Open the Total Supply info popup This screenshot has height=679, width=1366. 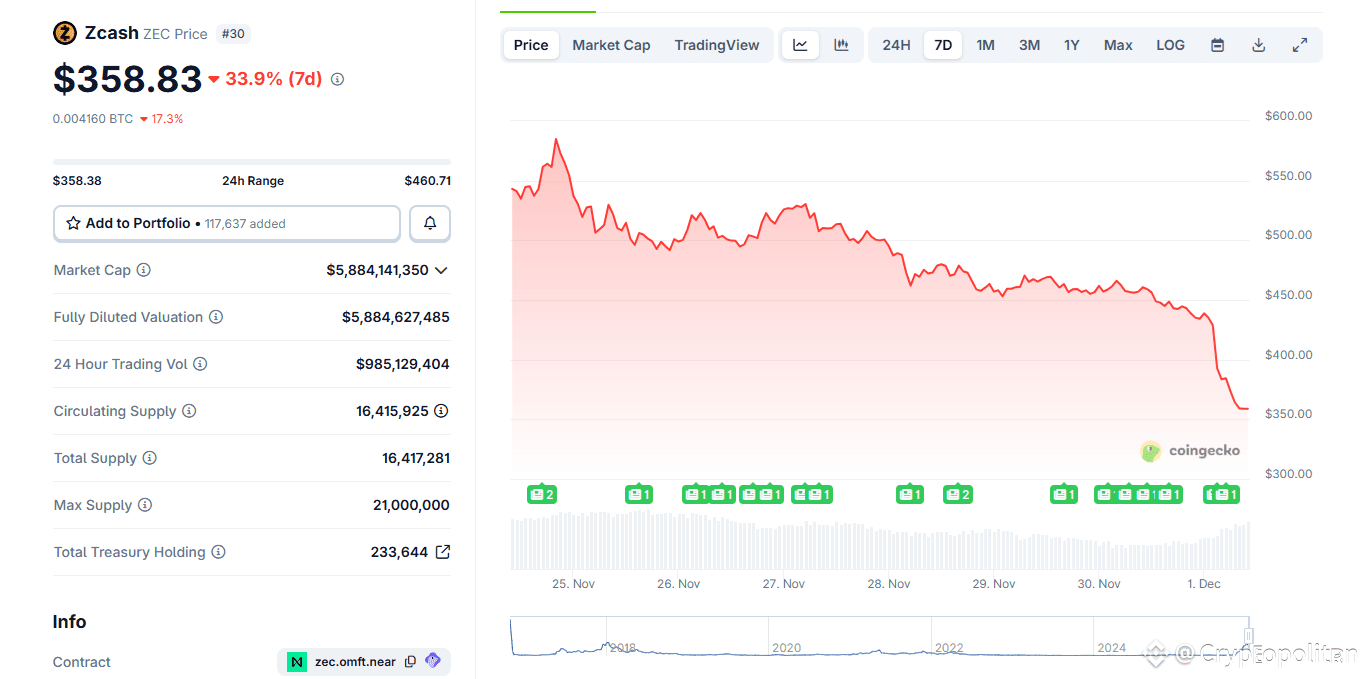(x=150, y=458)
